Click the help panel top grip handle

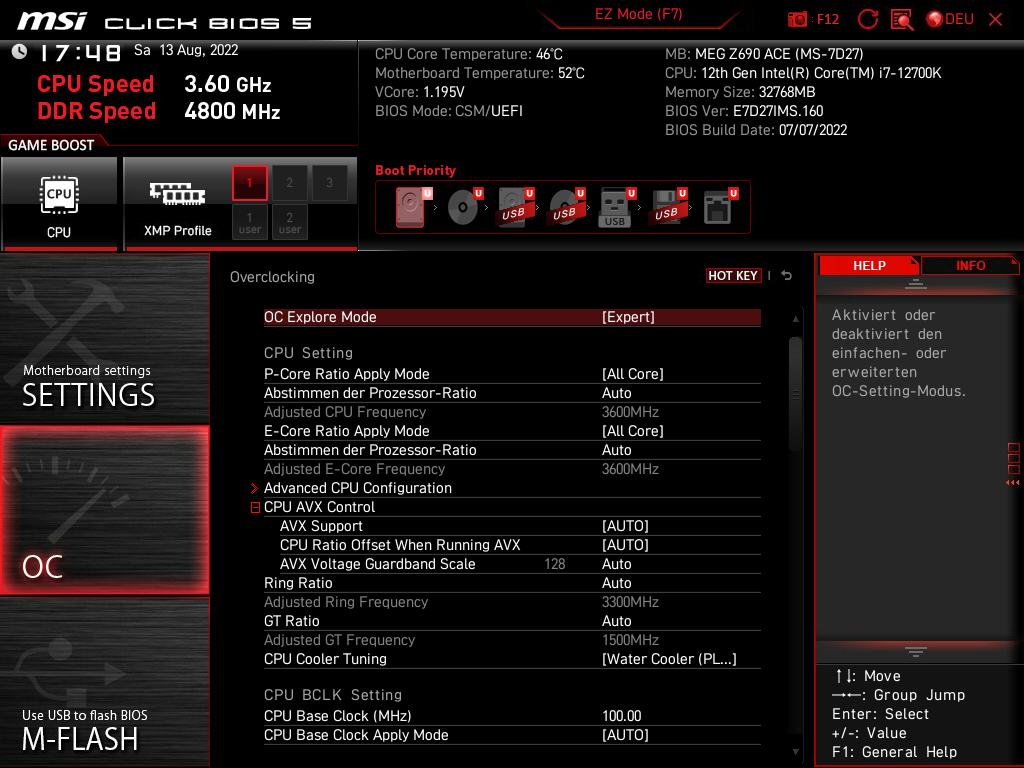(x=916, y=284)
